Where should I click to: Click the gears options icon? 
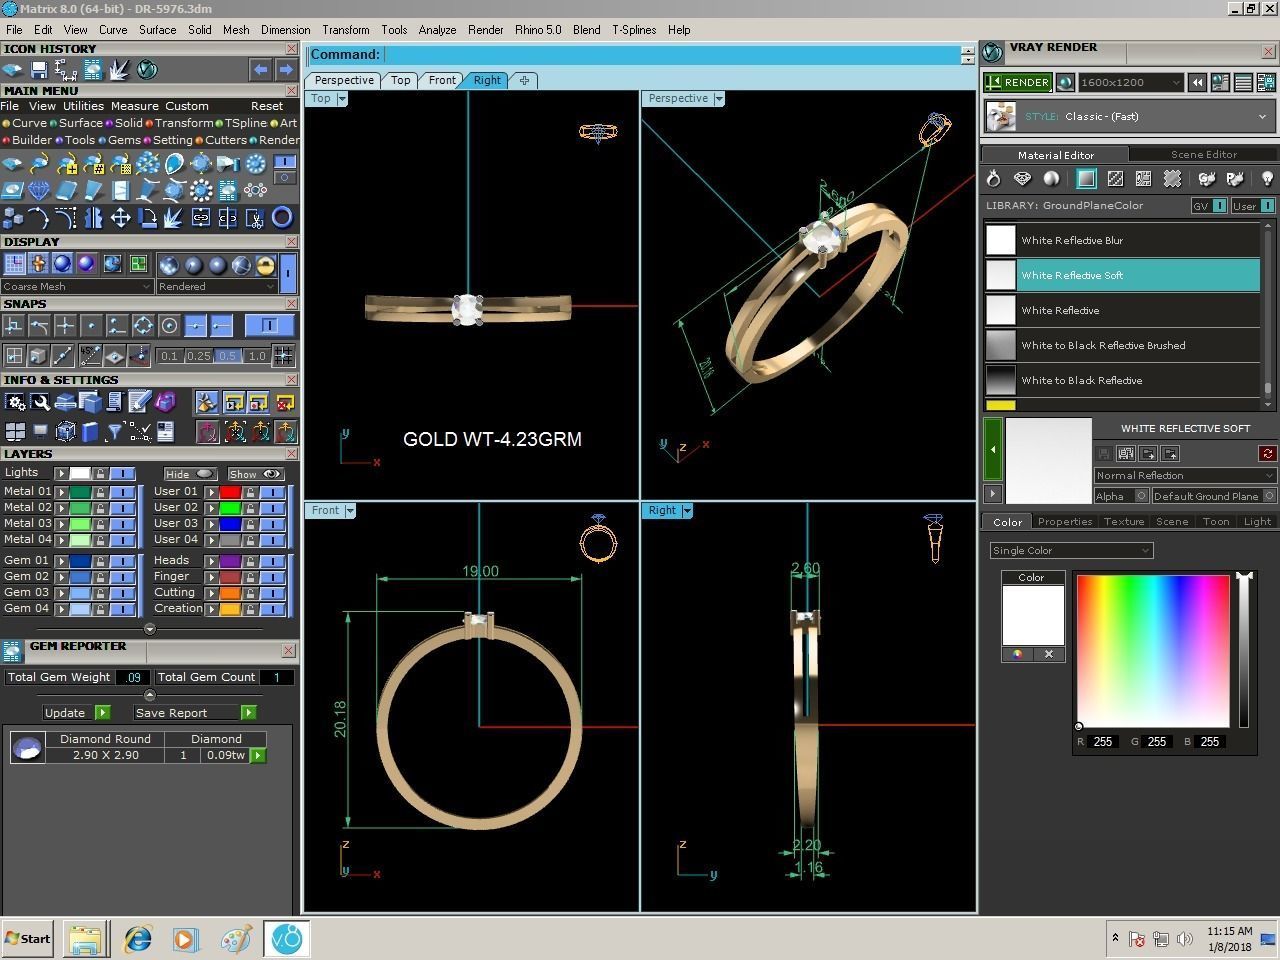click(x=15, y=402)
